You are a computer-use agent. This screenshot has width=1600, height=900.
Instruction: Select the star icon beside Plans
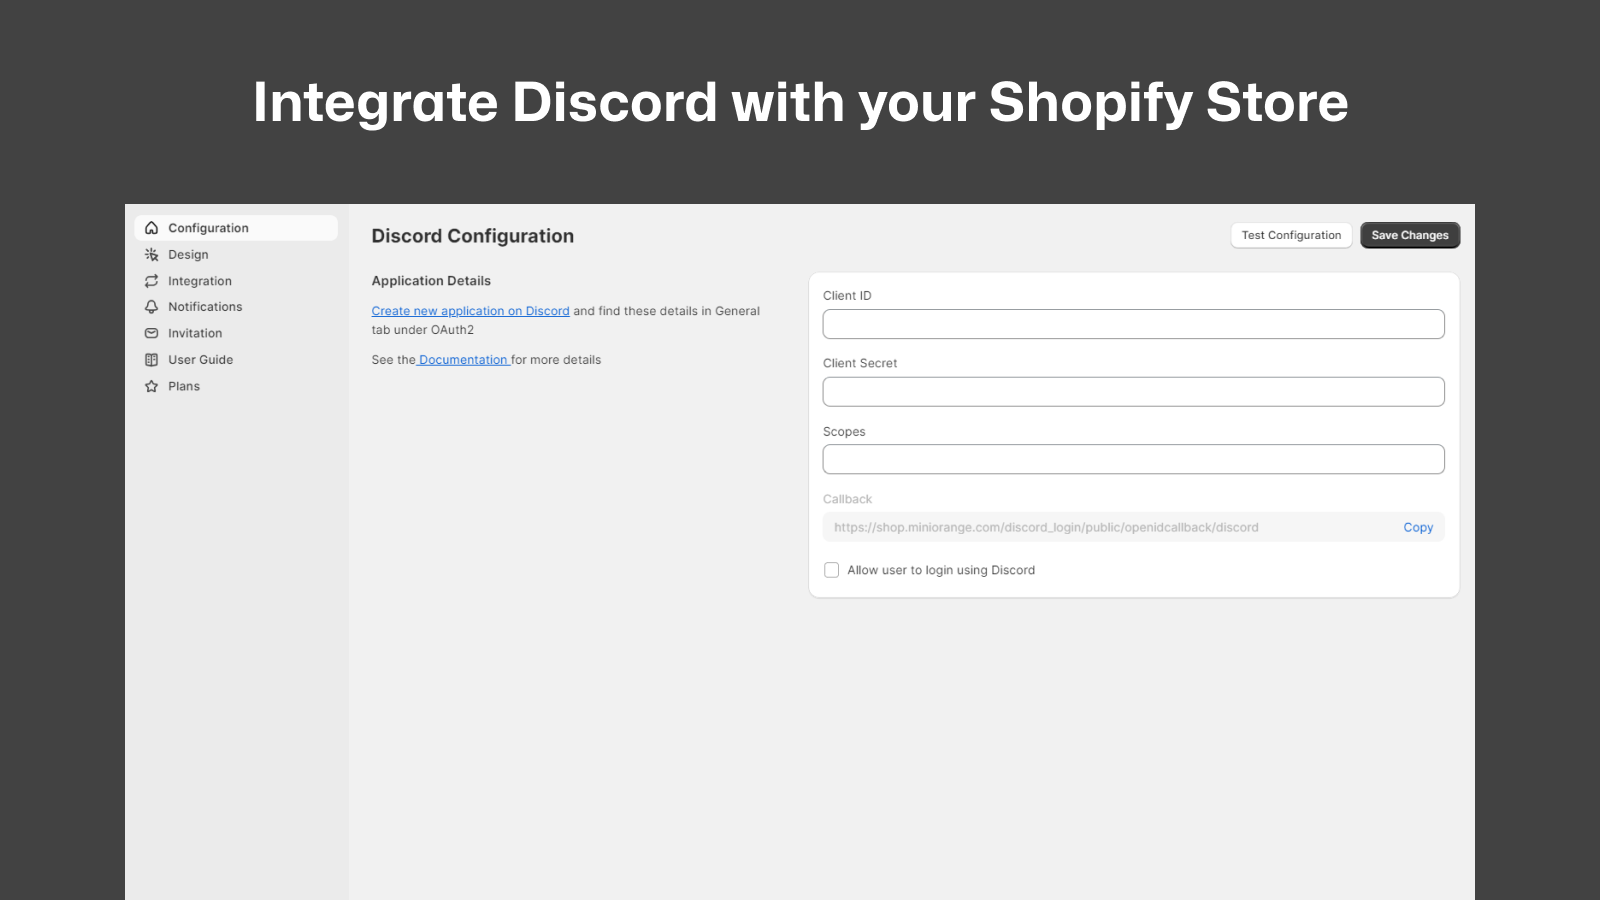[x=151, y=385]
